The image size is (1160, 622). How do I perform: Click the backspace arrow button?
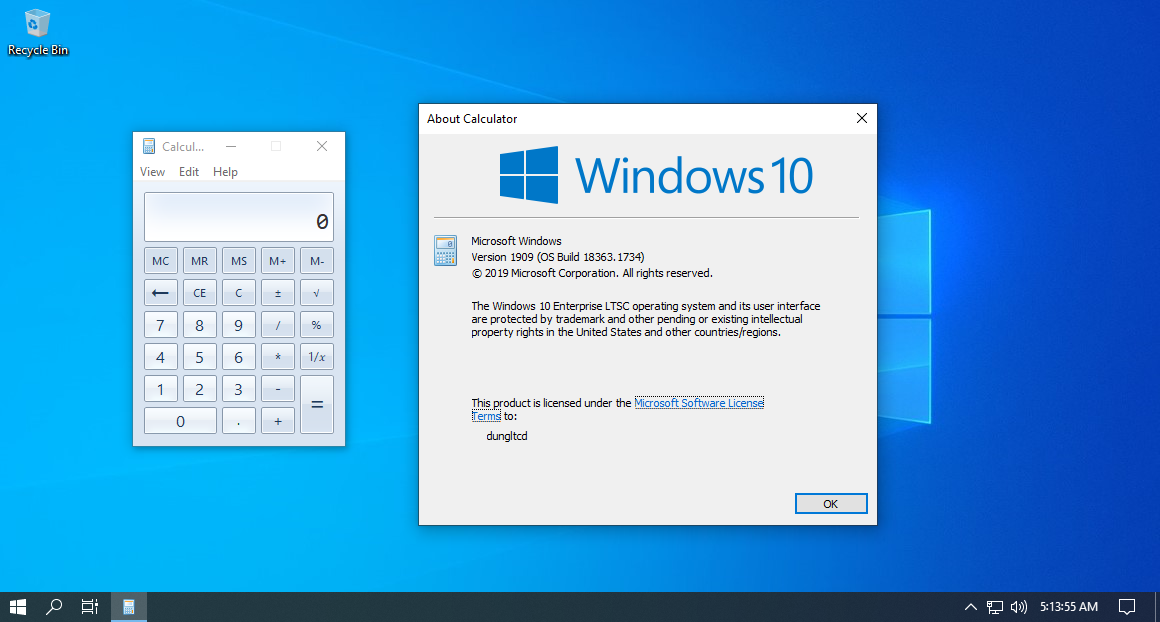click(161, 293)
